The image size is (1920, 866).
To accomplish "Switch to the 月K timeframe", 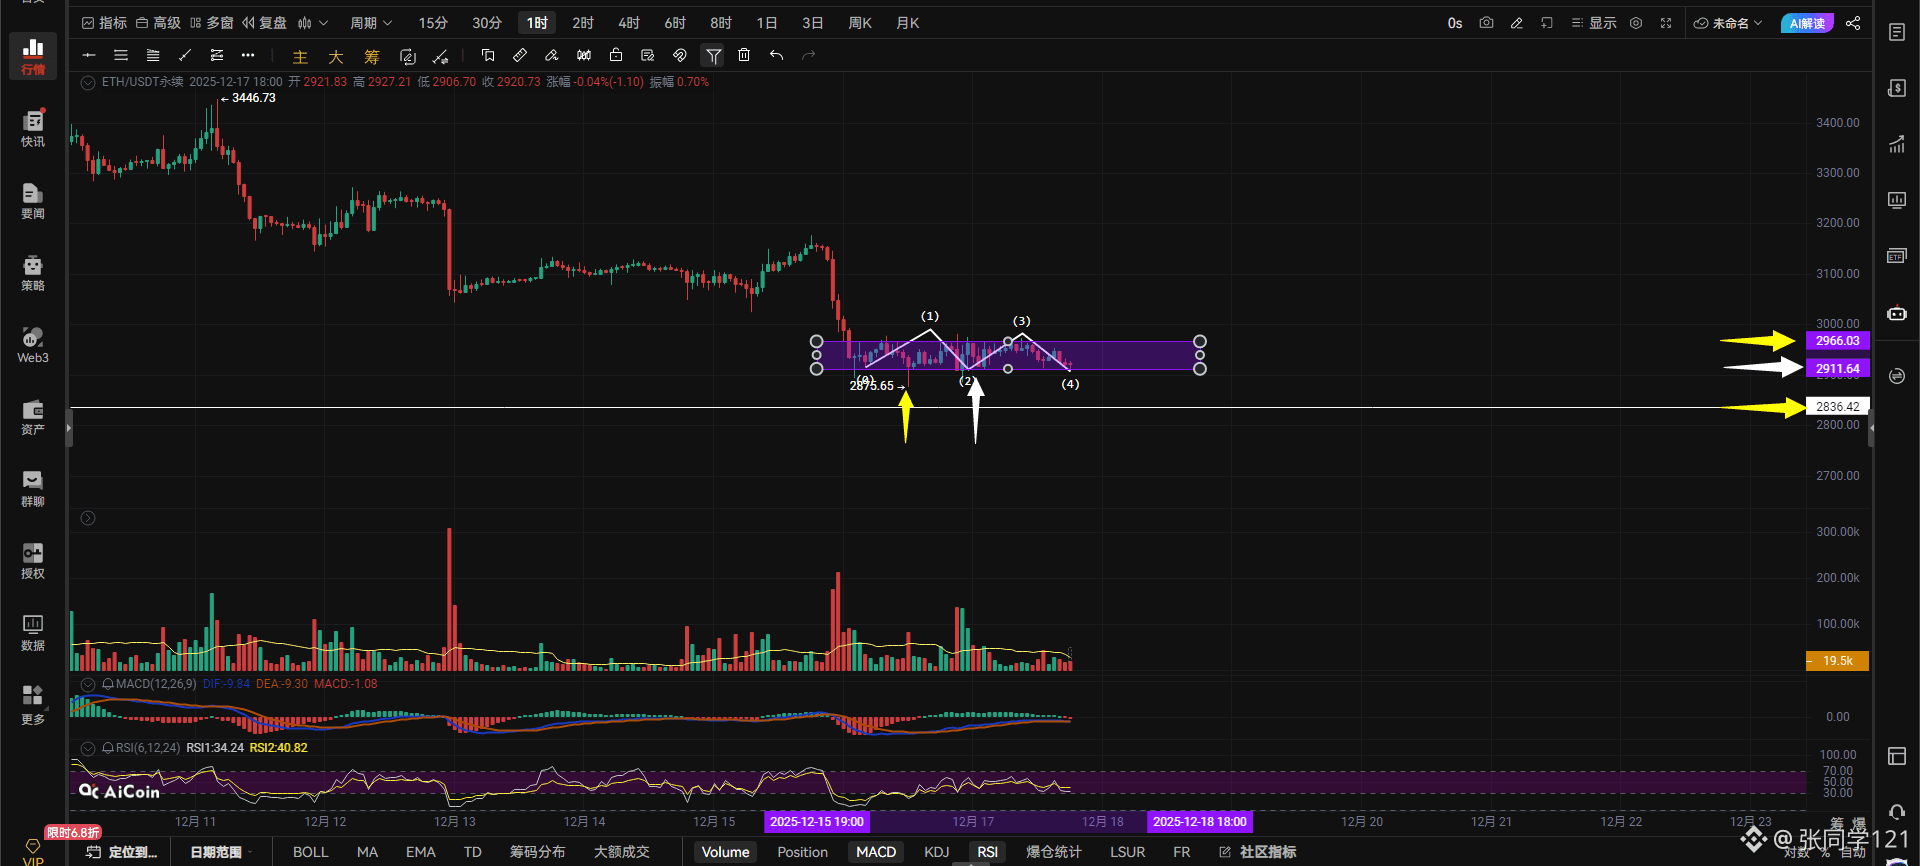I will click(x=908, y=22).
